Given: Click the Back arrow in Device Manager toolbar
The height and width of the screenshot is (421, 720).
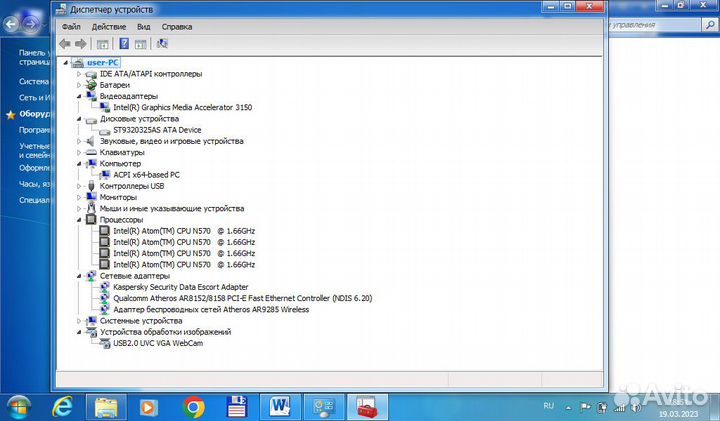Looking at the screenshot, I should 65,44.
